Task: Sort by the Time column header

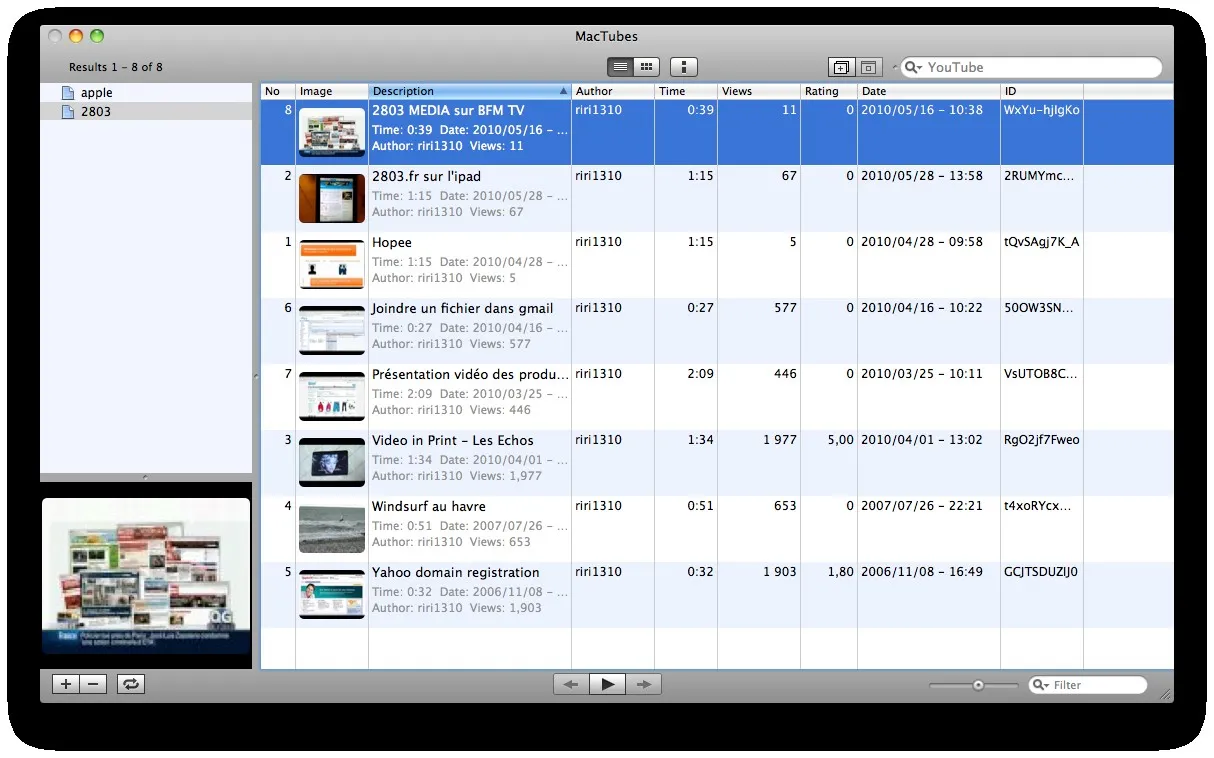Action: [686, 91]
